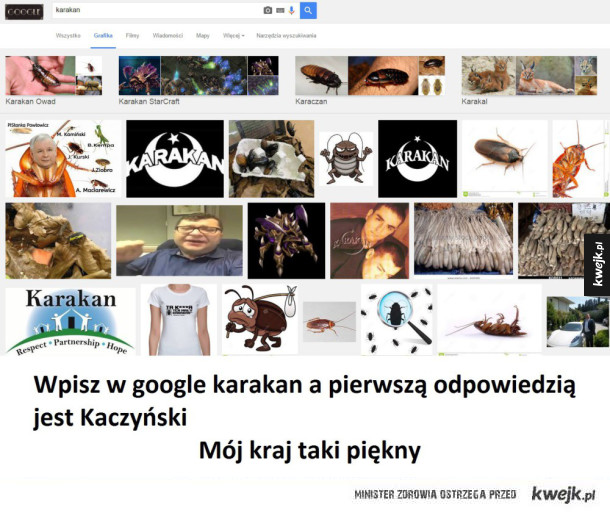Image resolution: width=610 pixels, height=513 pixels.
Task: Open the large KARAKAN crescent logo image
Action: click(175, 159)
